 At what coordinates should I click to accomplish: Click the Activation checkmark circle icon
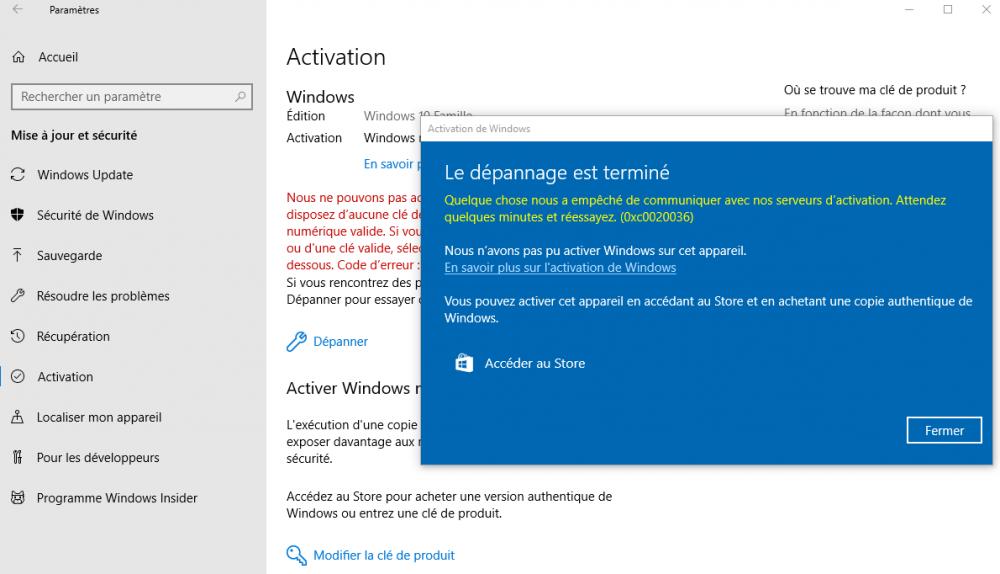click(x=18, y=376)
